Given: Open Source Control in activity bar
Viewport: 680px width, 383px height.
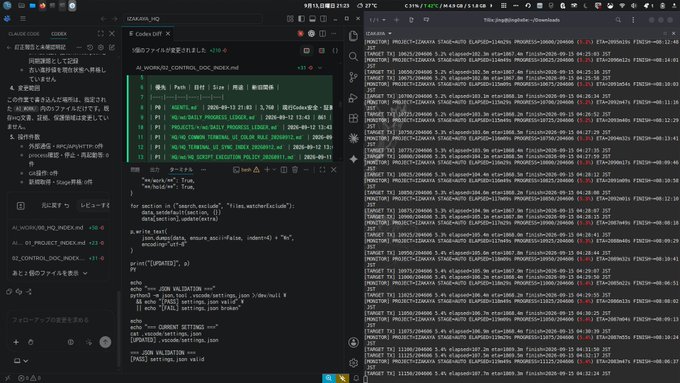Looking at the screenshot, I should click(353, 77).
